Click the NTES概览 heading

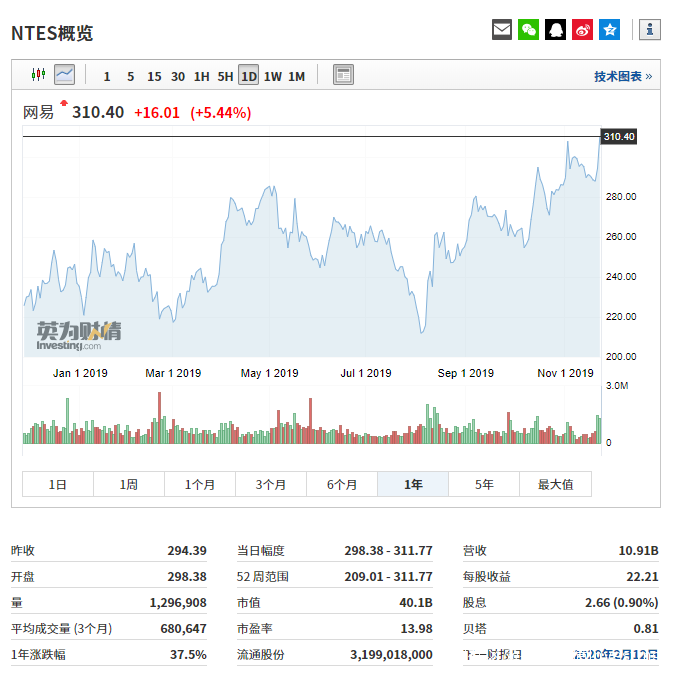tap(52, 33)
